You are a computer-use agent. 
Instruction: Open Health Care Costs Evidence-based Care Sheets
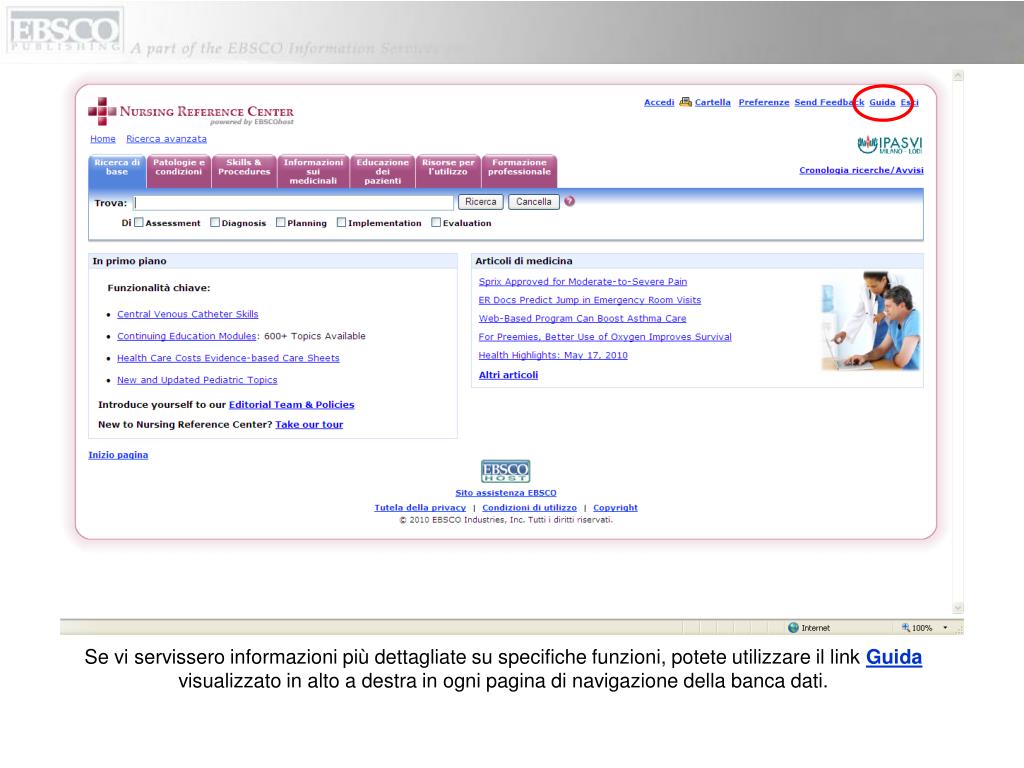pos(228,358)
